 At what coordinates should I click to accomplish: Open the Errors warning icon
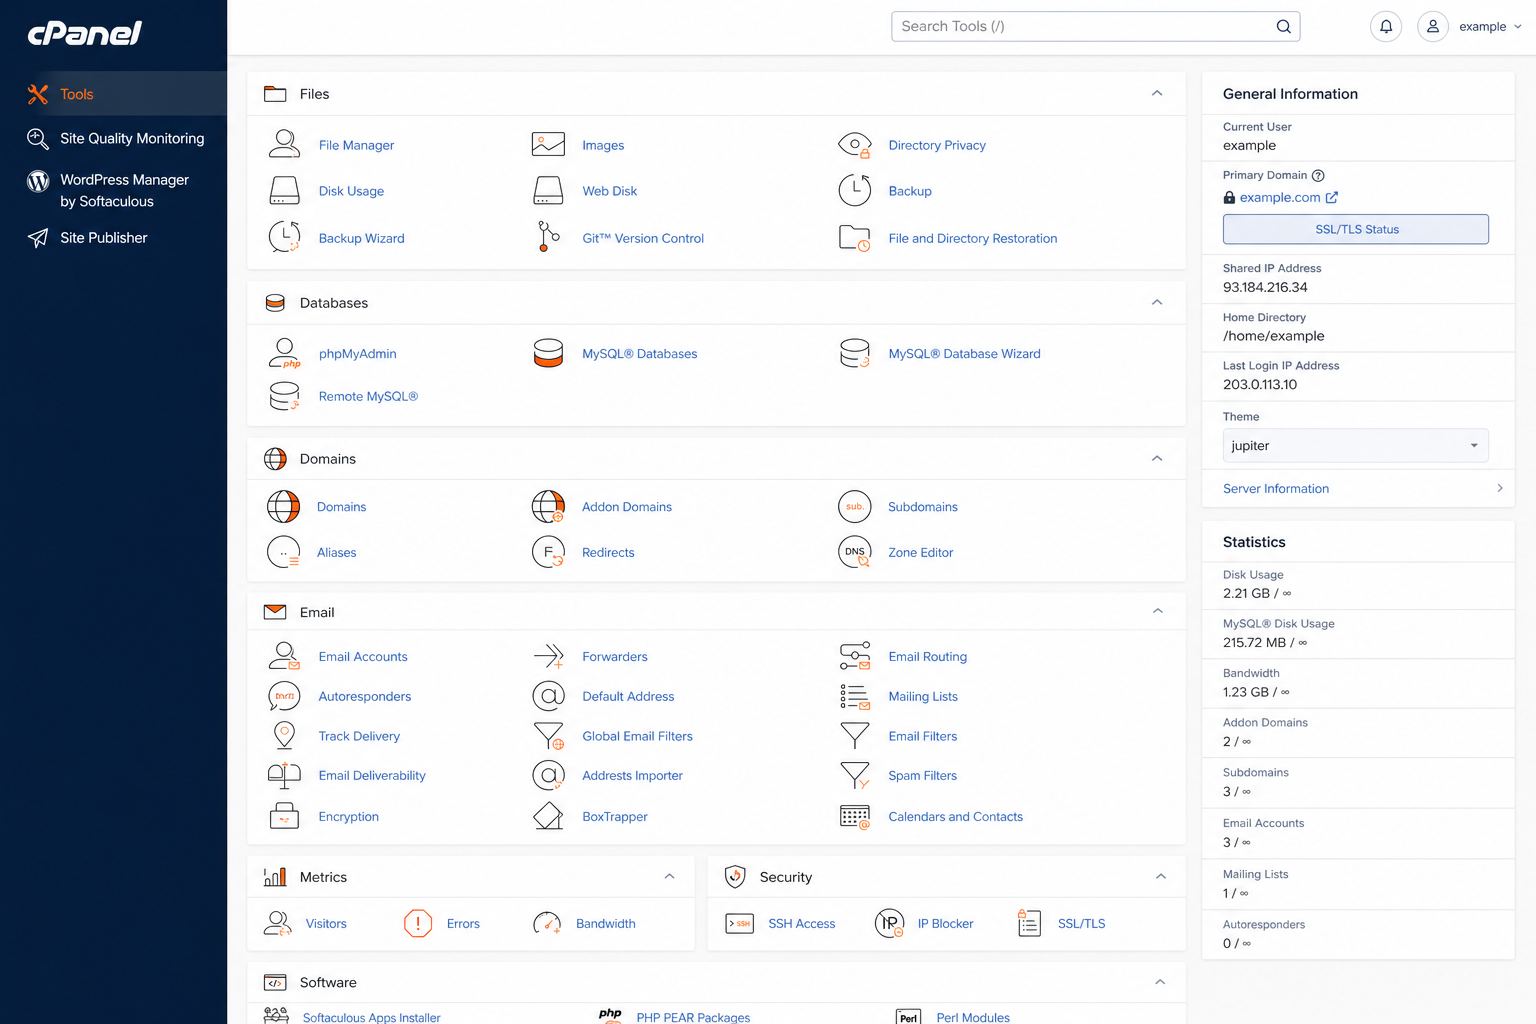click(417, 923)
